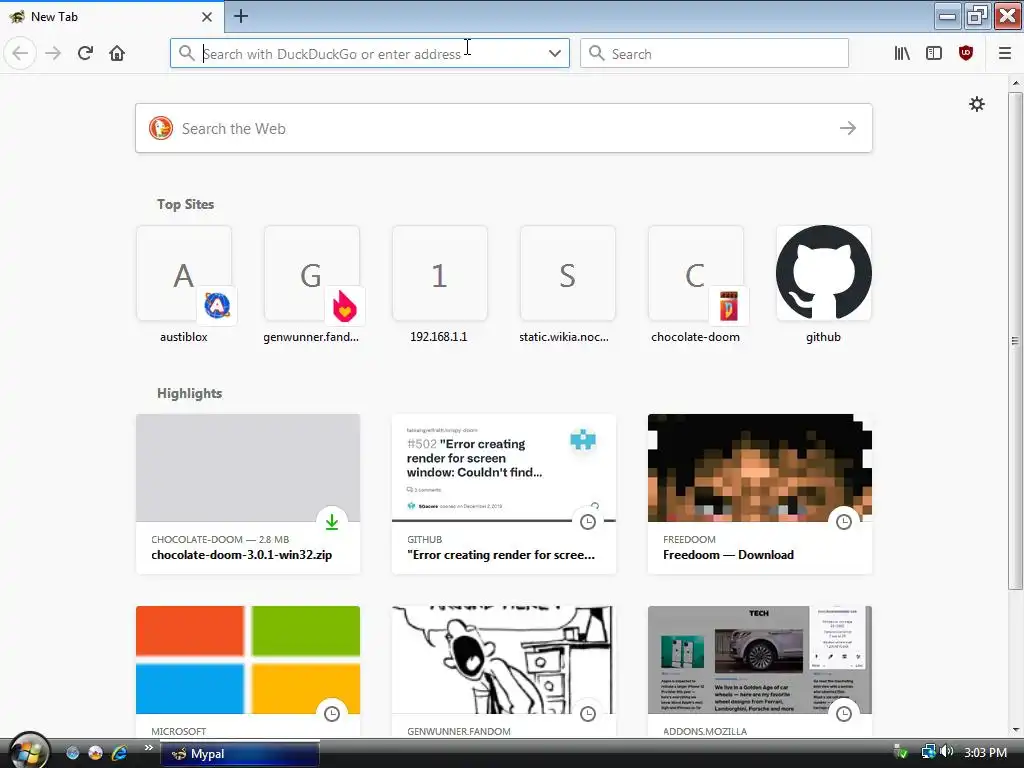Show sidebars with the sidebar icon
The image size is (1024, 768).
tap(934, 53)
